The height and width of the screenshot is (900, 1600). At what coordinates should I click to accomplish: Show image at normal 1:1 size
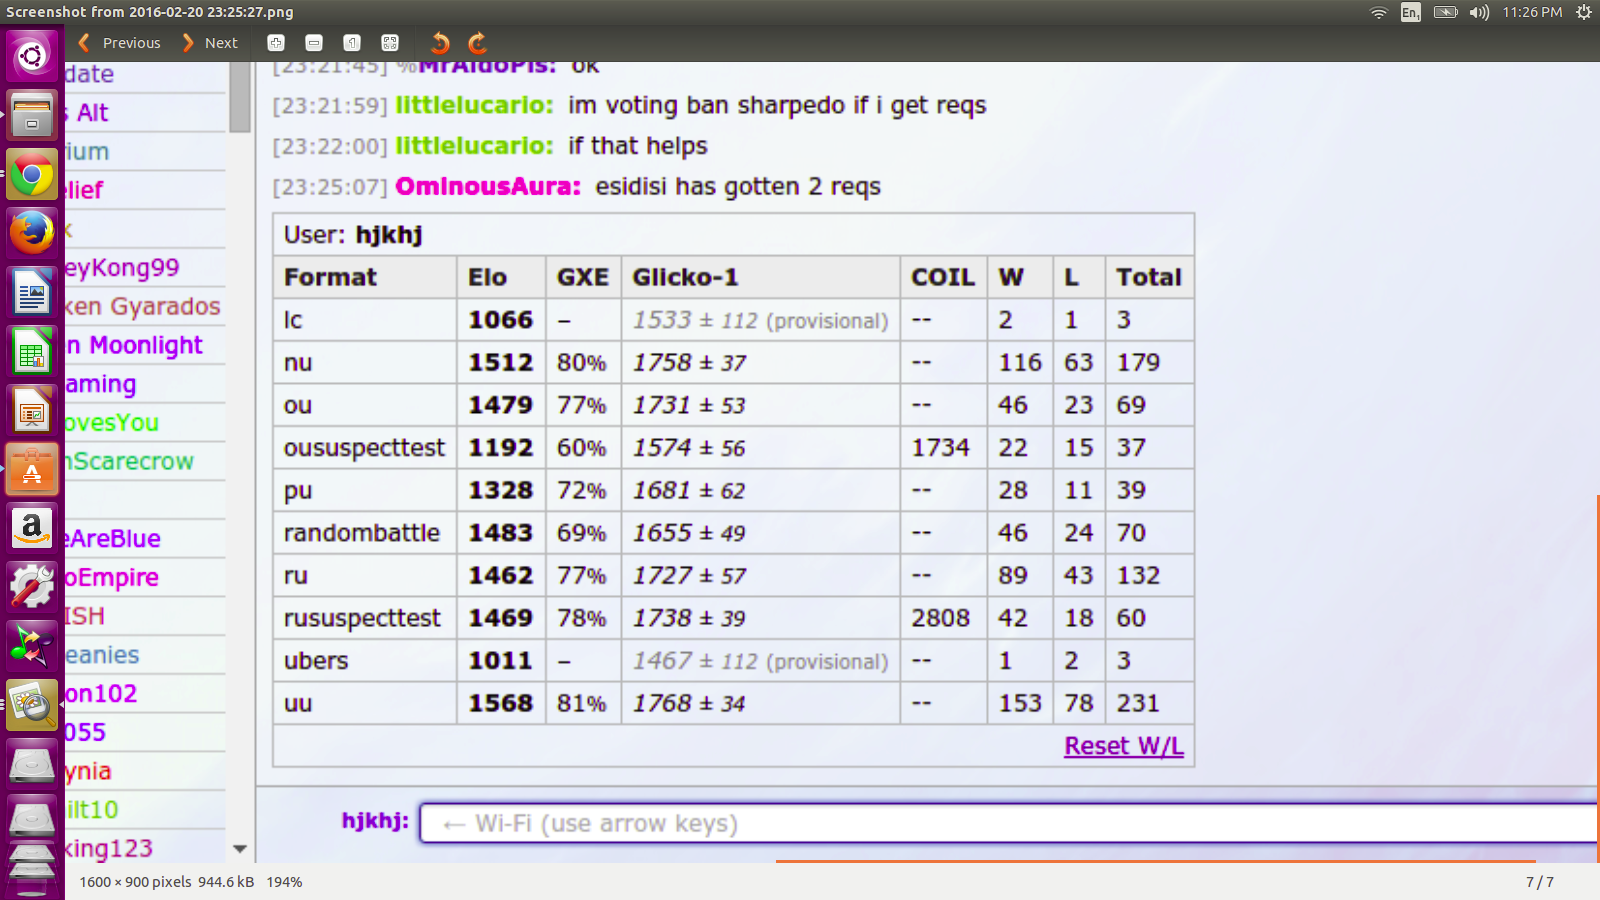point(352,43)
